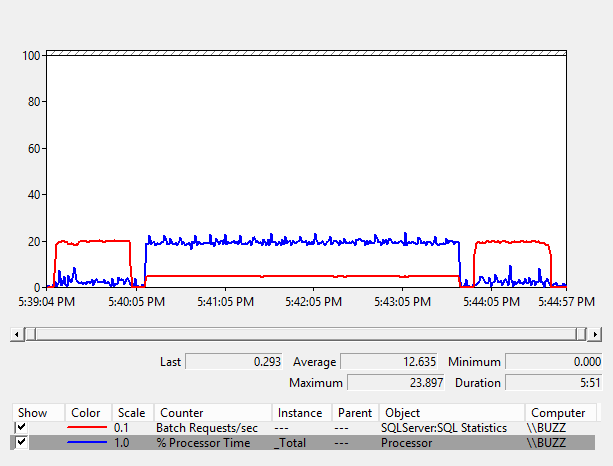Sort by the Show column header
This screenshot has width=613, height=466.
point(38,412)
